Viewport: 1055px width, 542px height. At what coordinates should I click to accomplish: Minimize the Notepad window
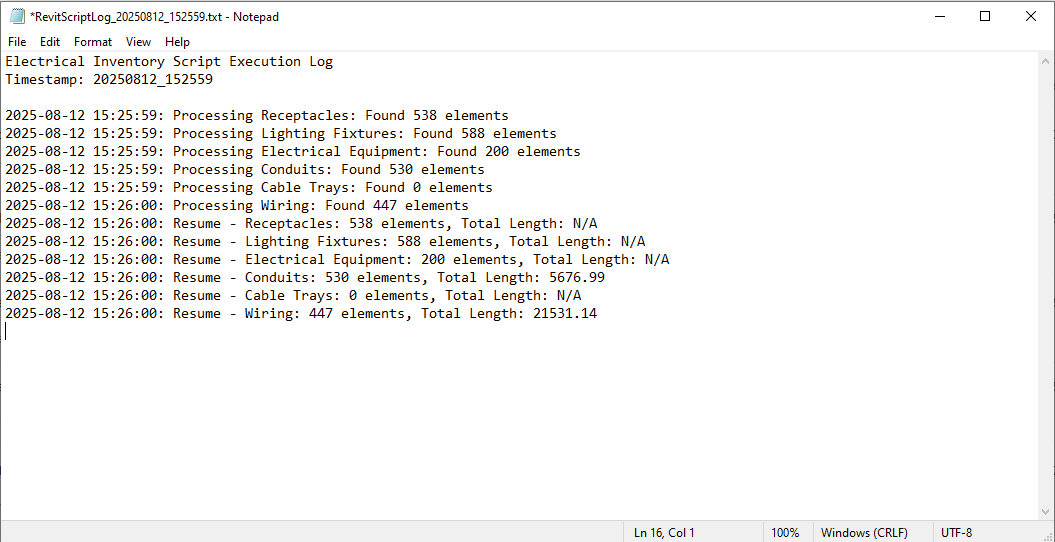pyautogui.click(x=940, y=16)
